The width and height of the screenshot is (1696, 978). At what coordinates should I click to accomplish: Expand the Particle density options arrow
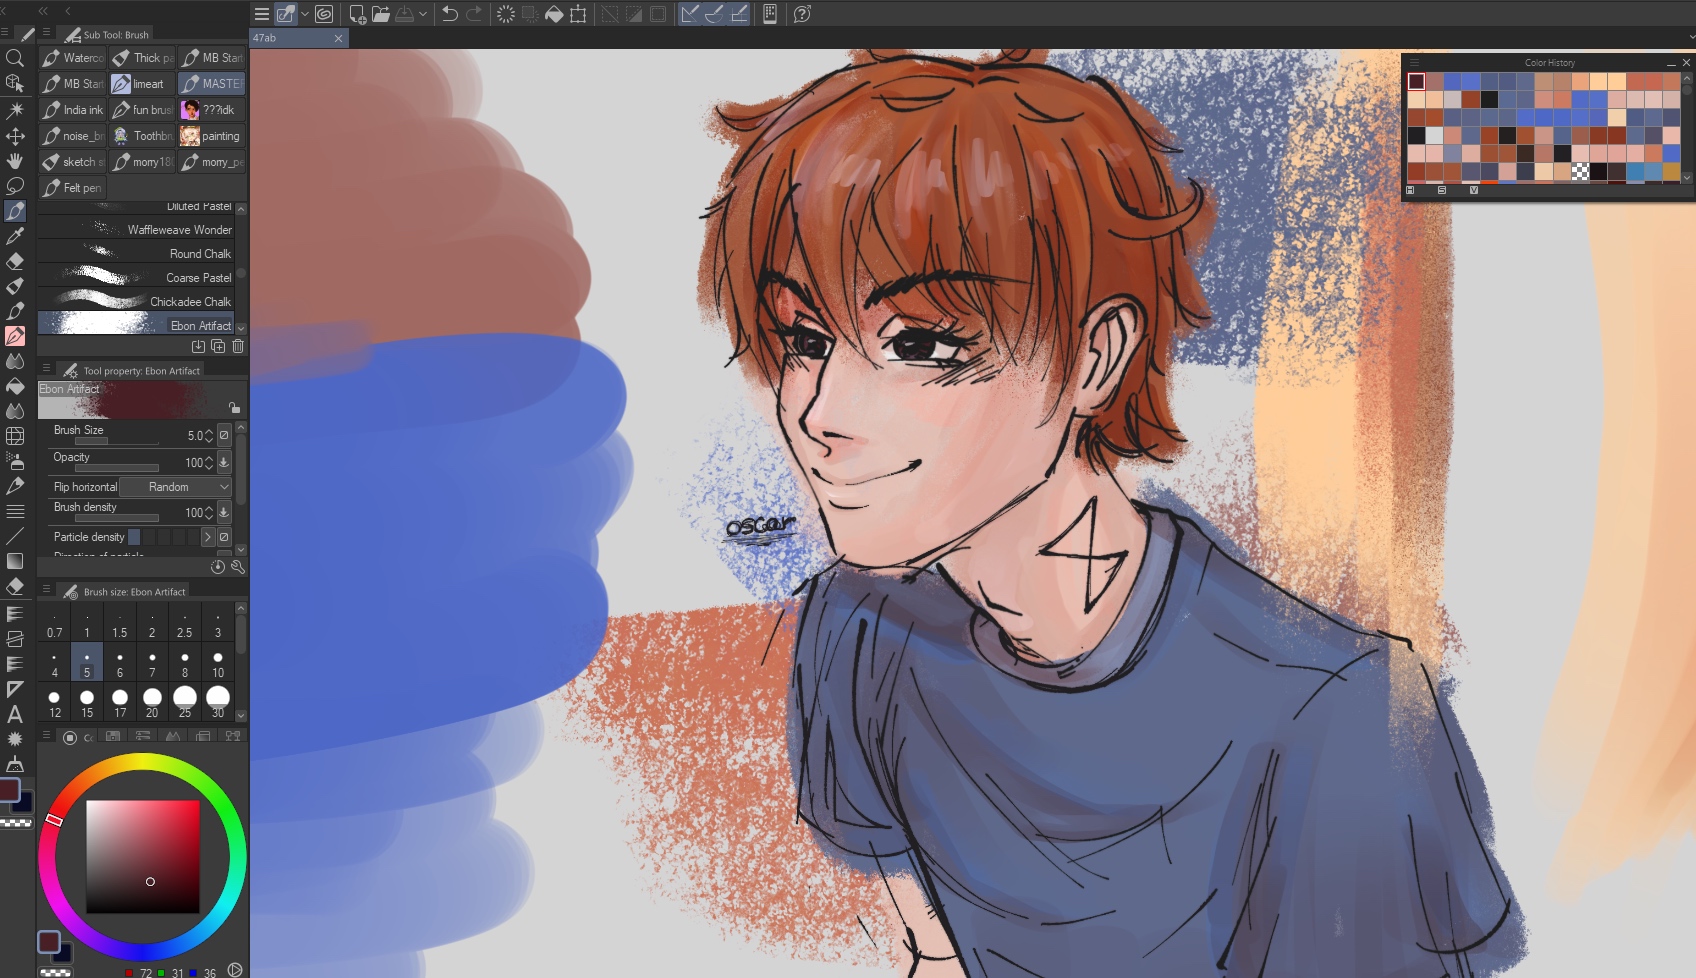(208, 537)
